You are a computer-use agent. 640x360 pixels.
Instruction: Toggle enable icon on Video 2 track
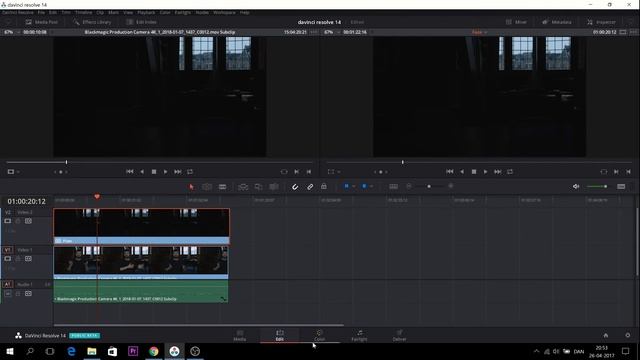(x=8, y=221)
